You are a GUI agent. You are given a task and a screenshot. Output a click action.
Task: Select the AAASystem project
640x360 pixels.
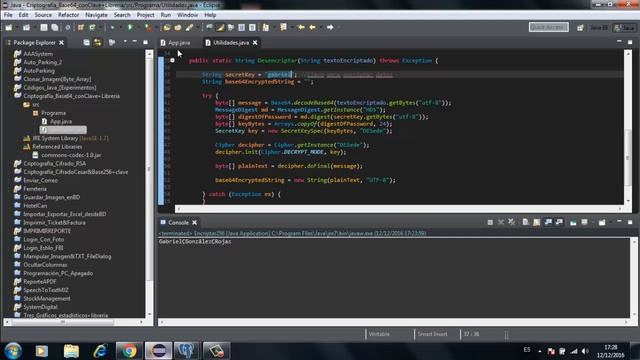tap(38, 53)
